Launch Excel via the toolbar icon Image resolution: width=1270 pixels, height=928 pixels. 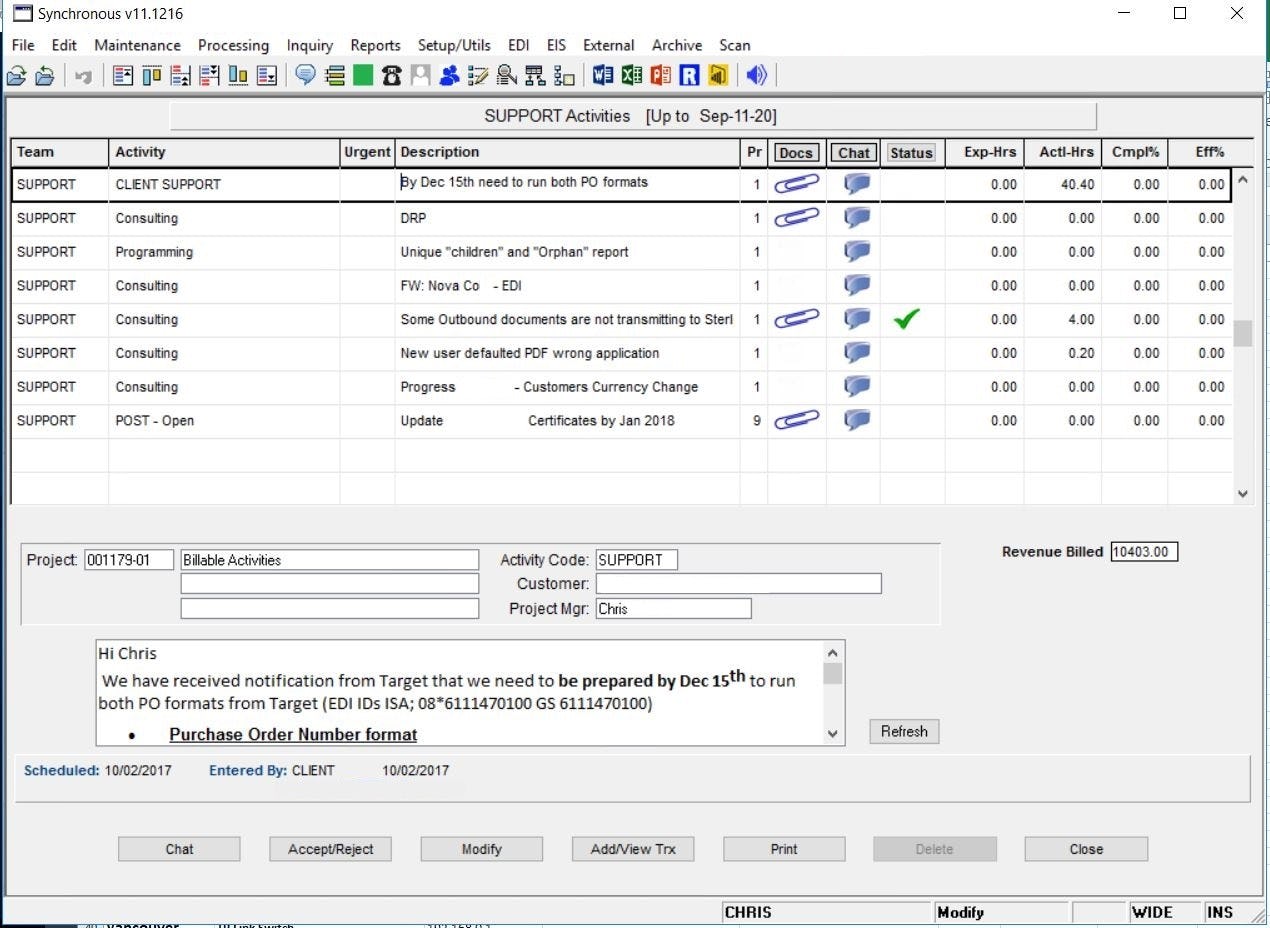click(x=631, y=75)
